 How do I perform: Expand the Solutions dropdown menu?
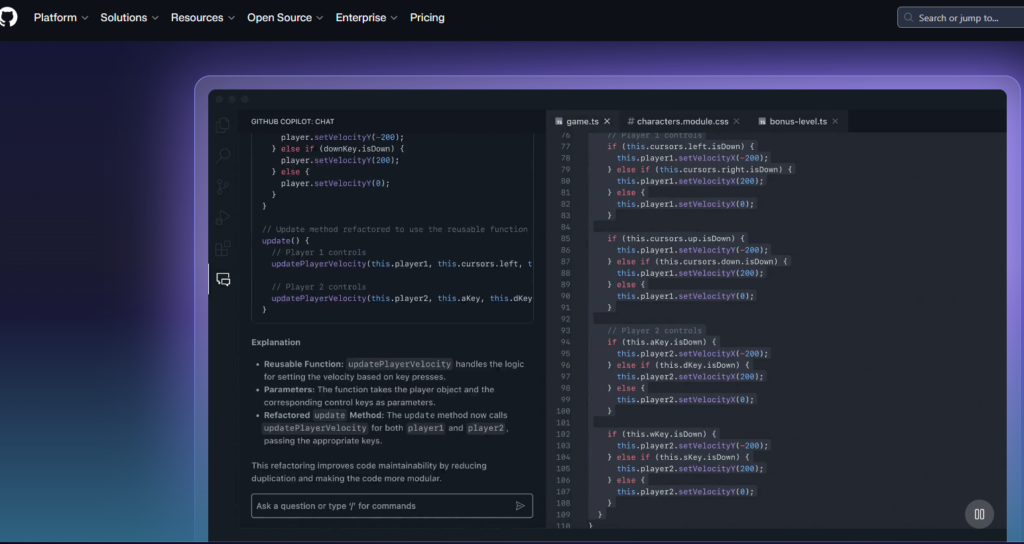click(x=129, y=18)
